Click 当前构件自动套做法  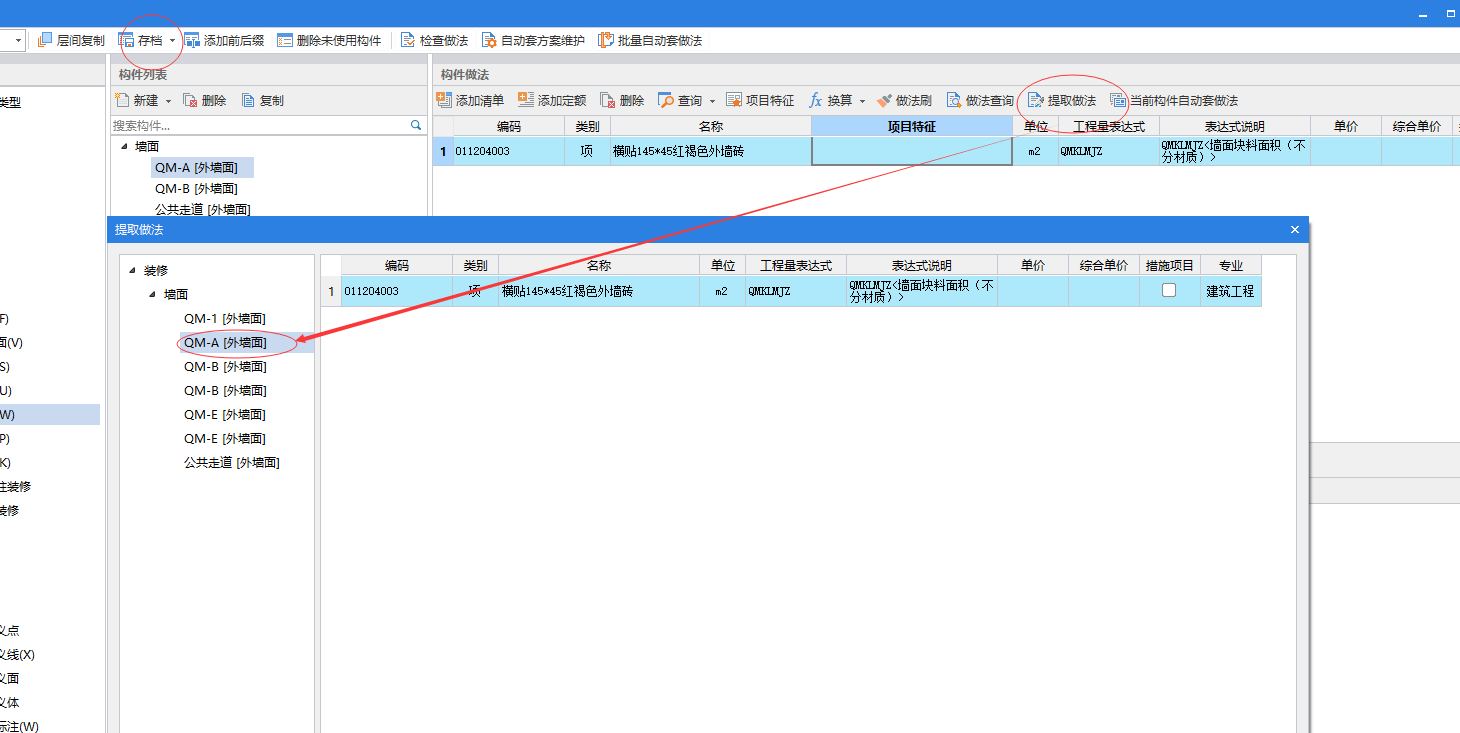point(1174,101)
